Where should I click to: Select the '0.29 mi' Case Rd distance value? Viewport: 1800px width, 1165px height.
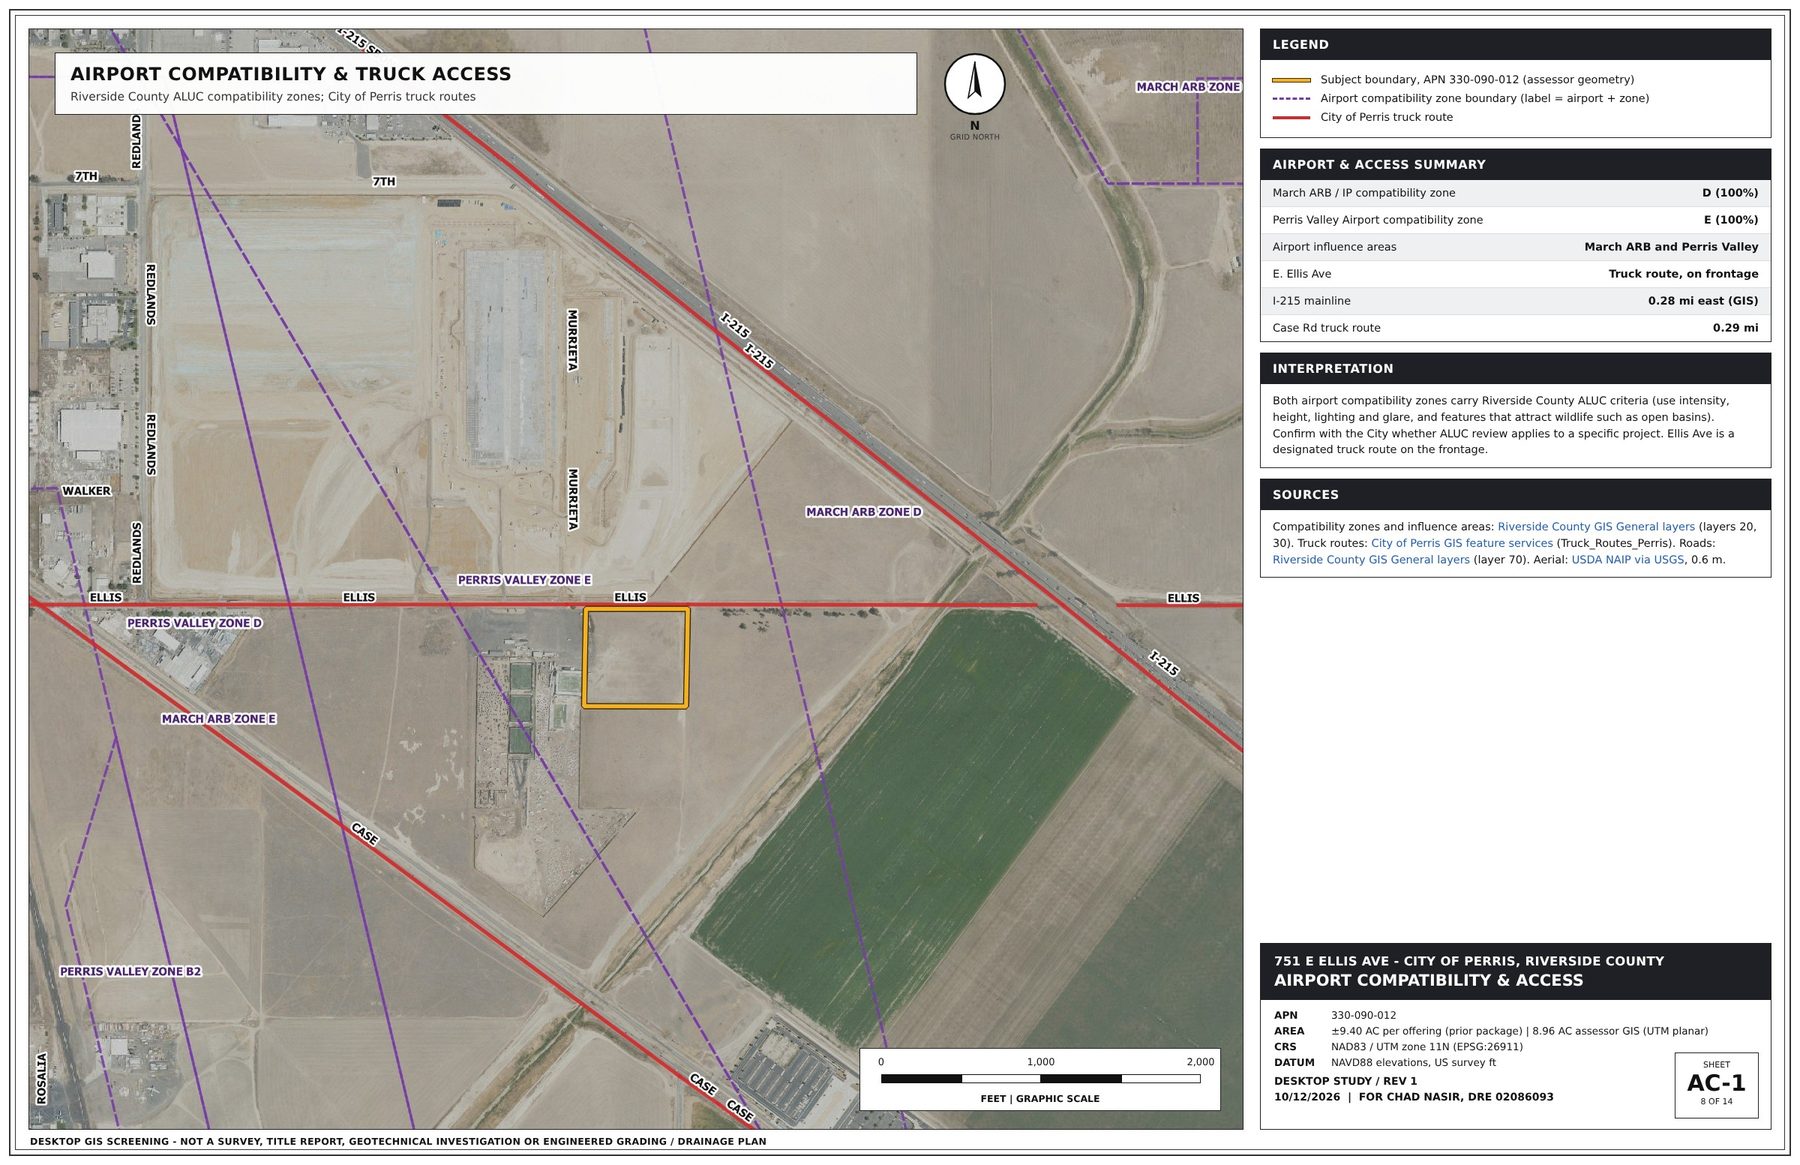click(x=1735, y=328)
